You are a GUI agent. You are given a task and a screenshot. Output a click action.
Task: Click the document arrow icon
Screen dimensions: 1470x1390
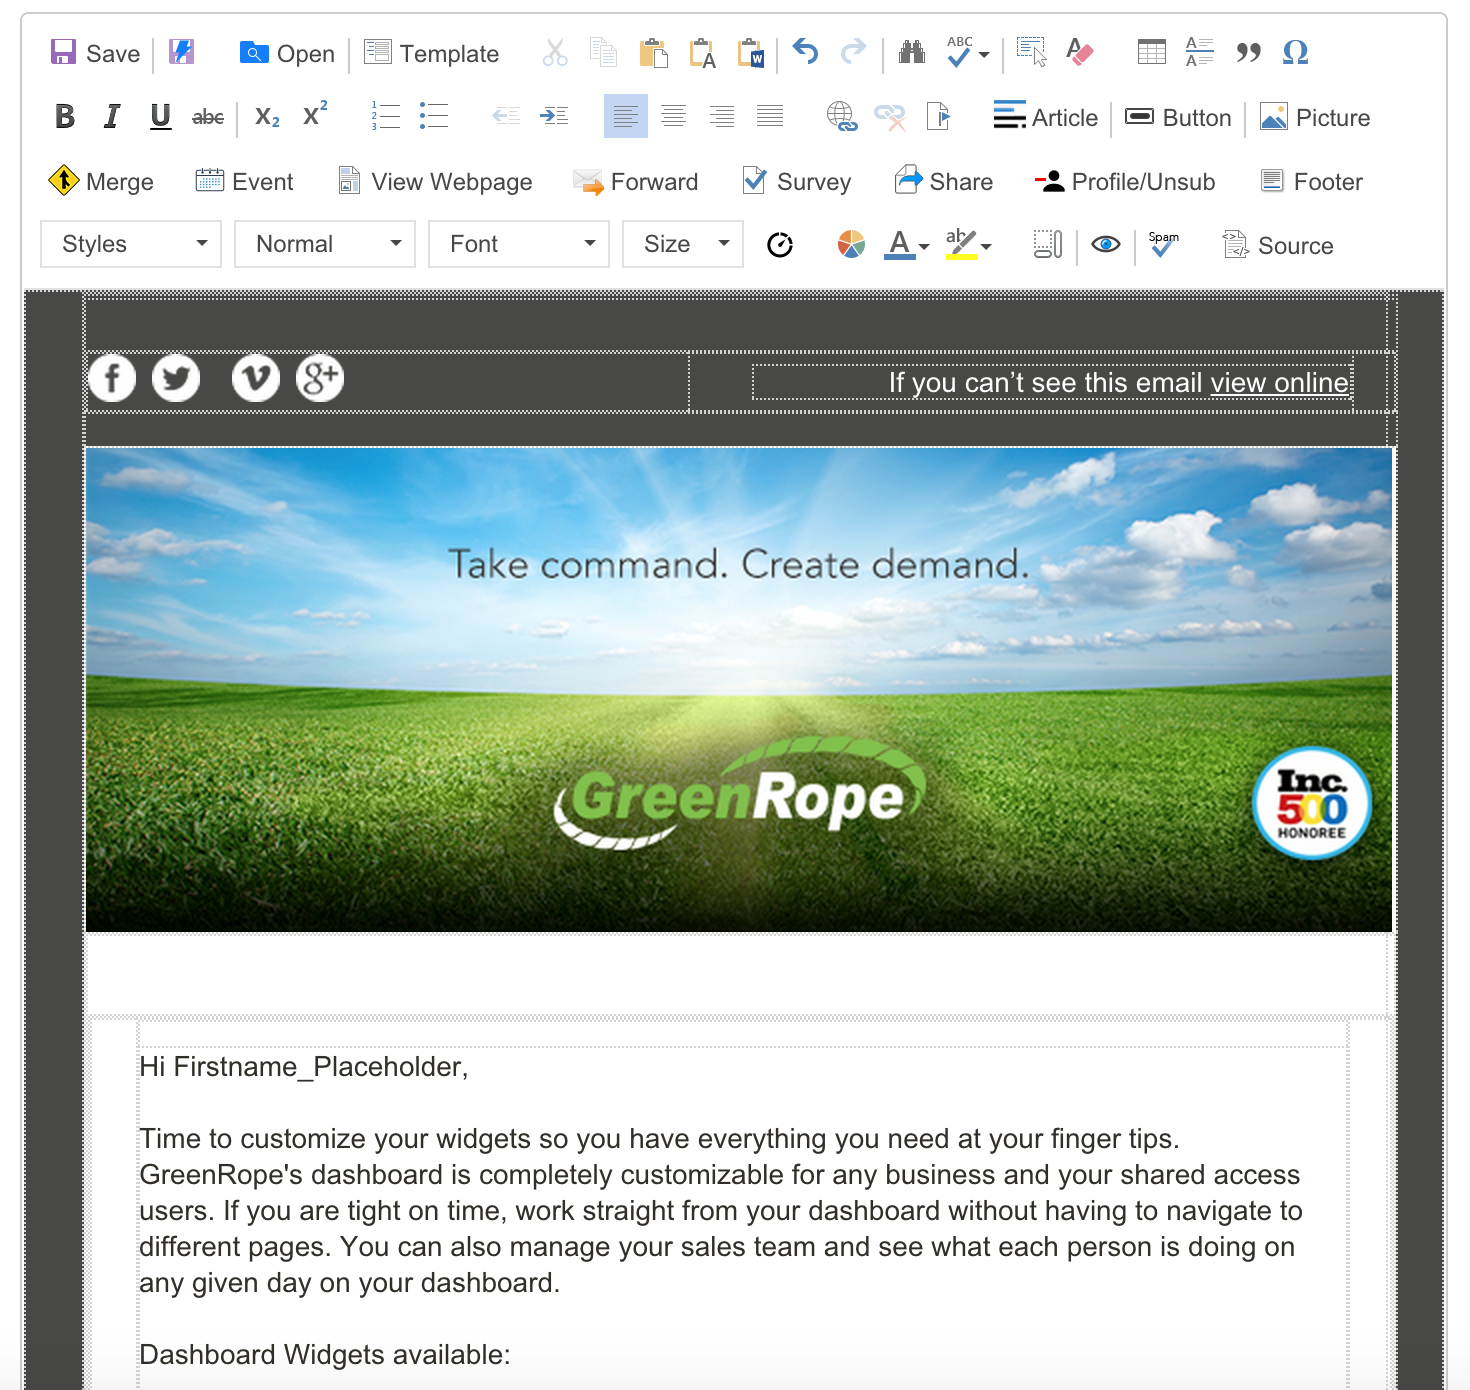(938, 117)
